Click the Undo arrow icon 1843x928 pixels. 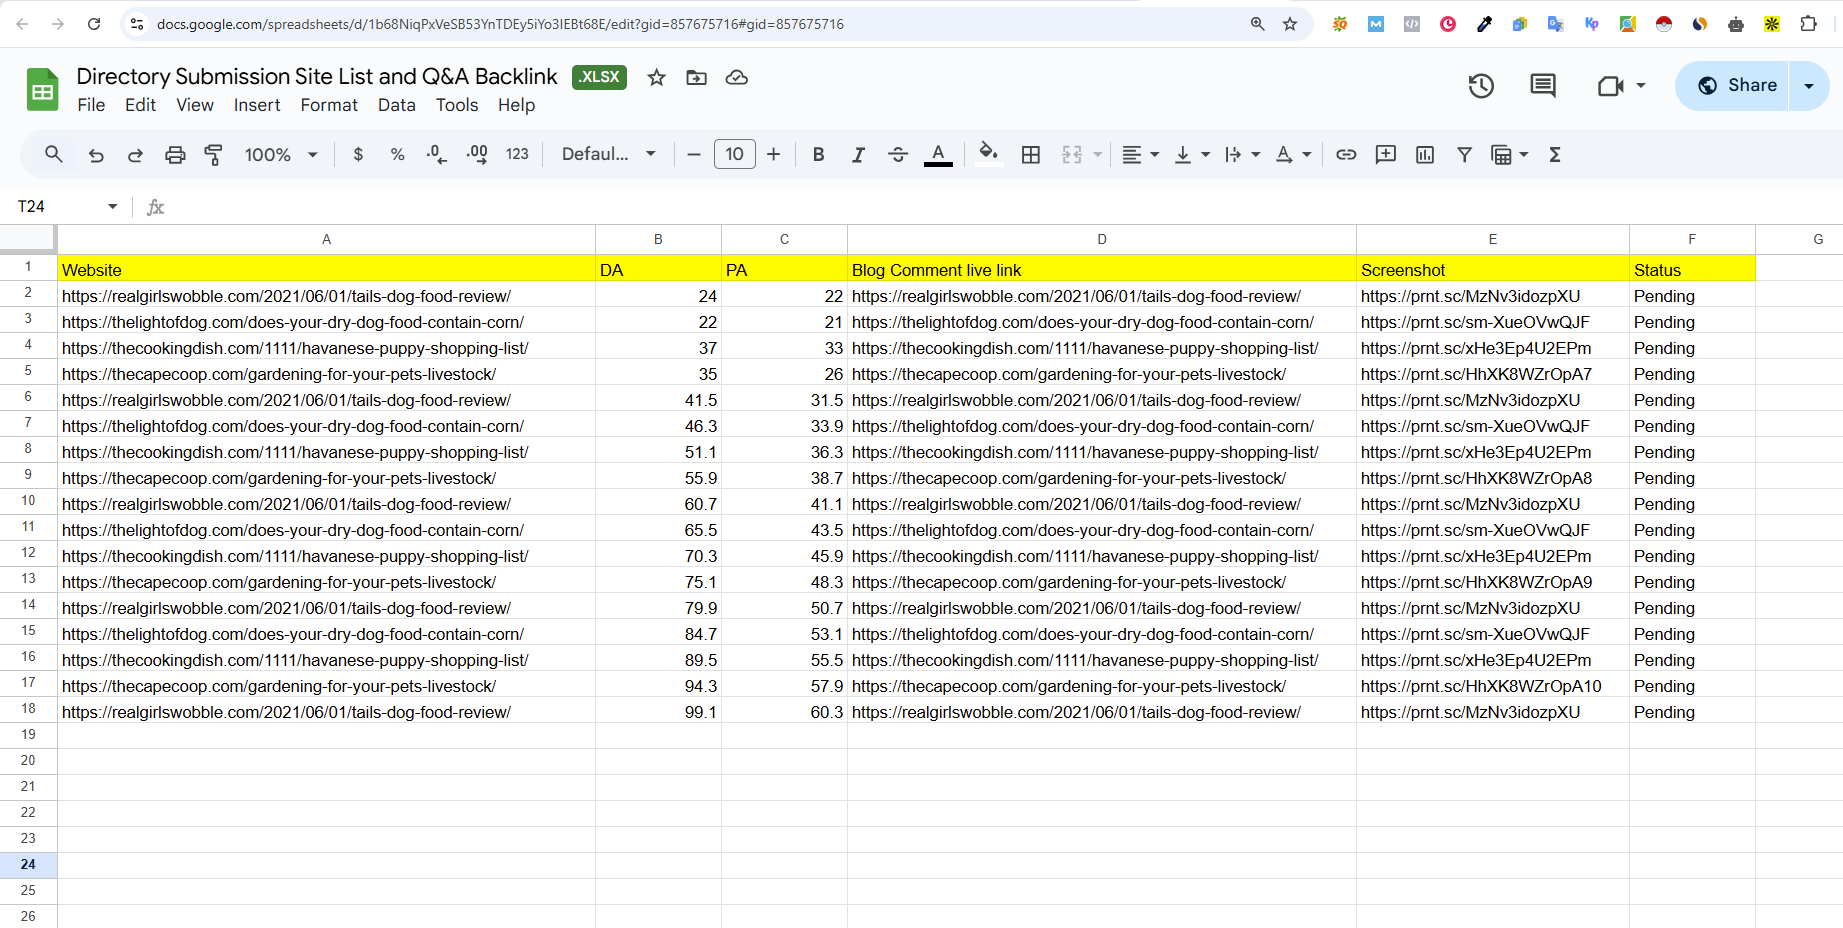click(96, 154)
